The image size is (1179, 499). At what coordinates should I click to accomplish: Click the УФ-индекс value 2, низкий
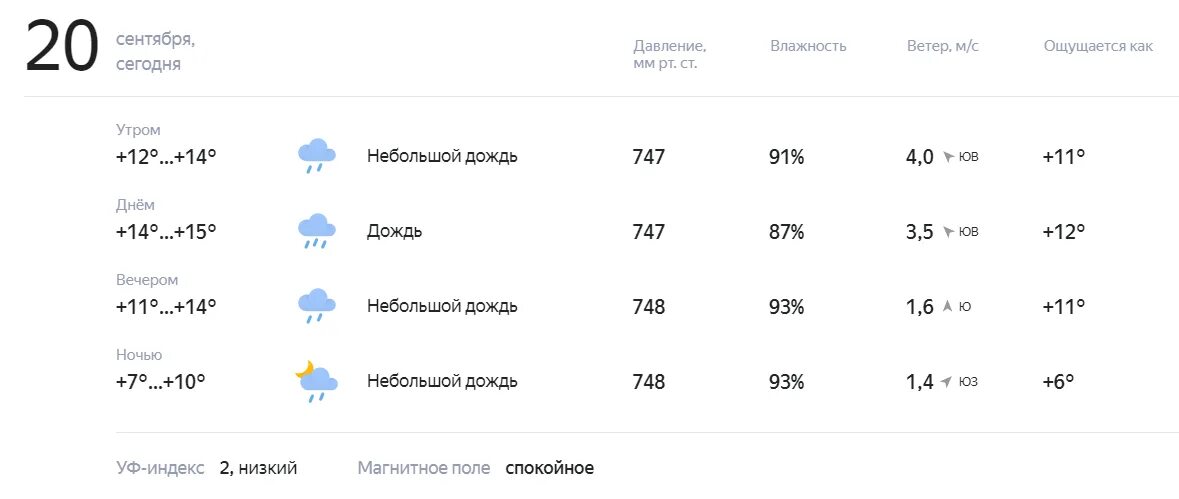point(259,468)
